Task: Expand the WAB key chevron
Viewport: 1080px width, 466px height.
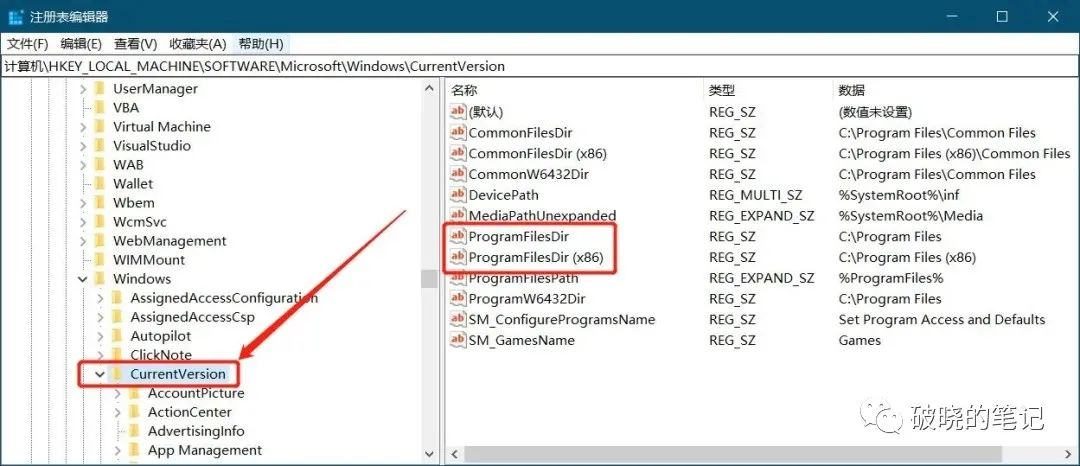Action: (x=83, y=165)
